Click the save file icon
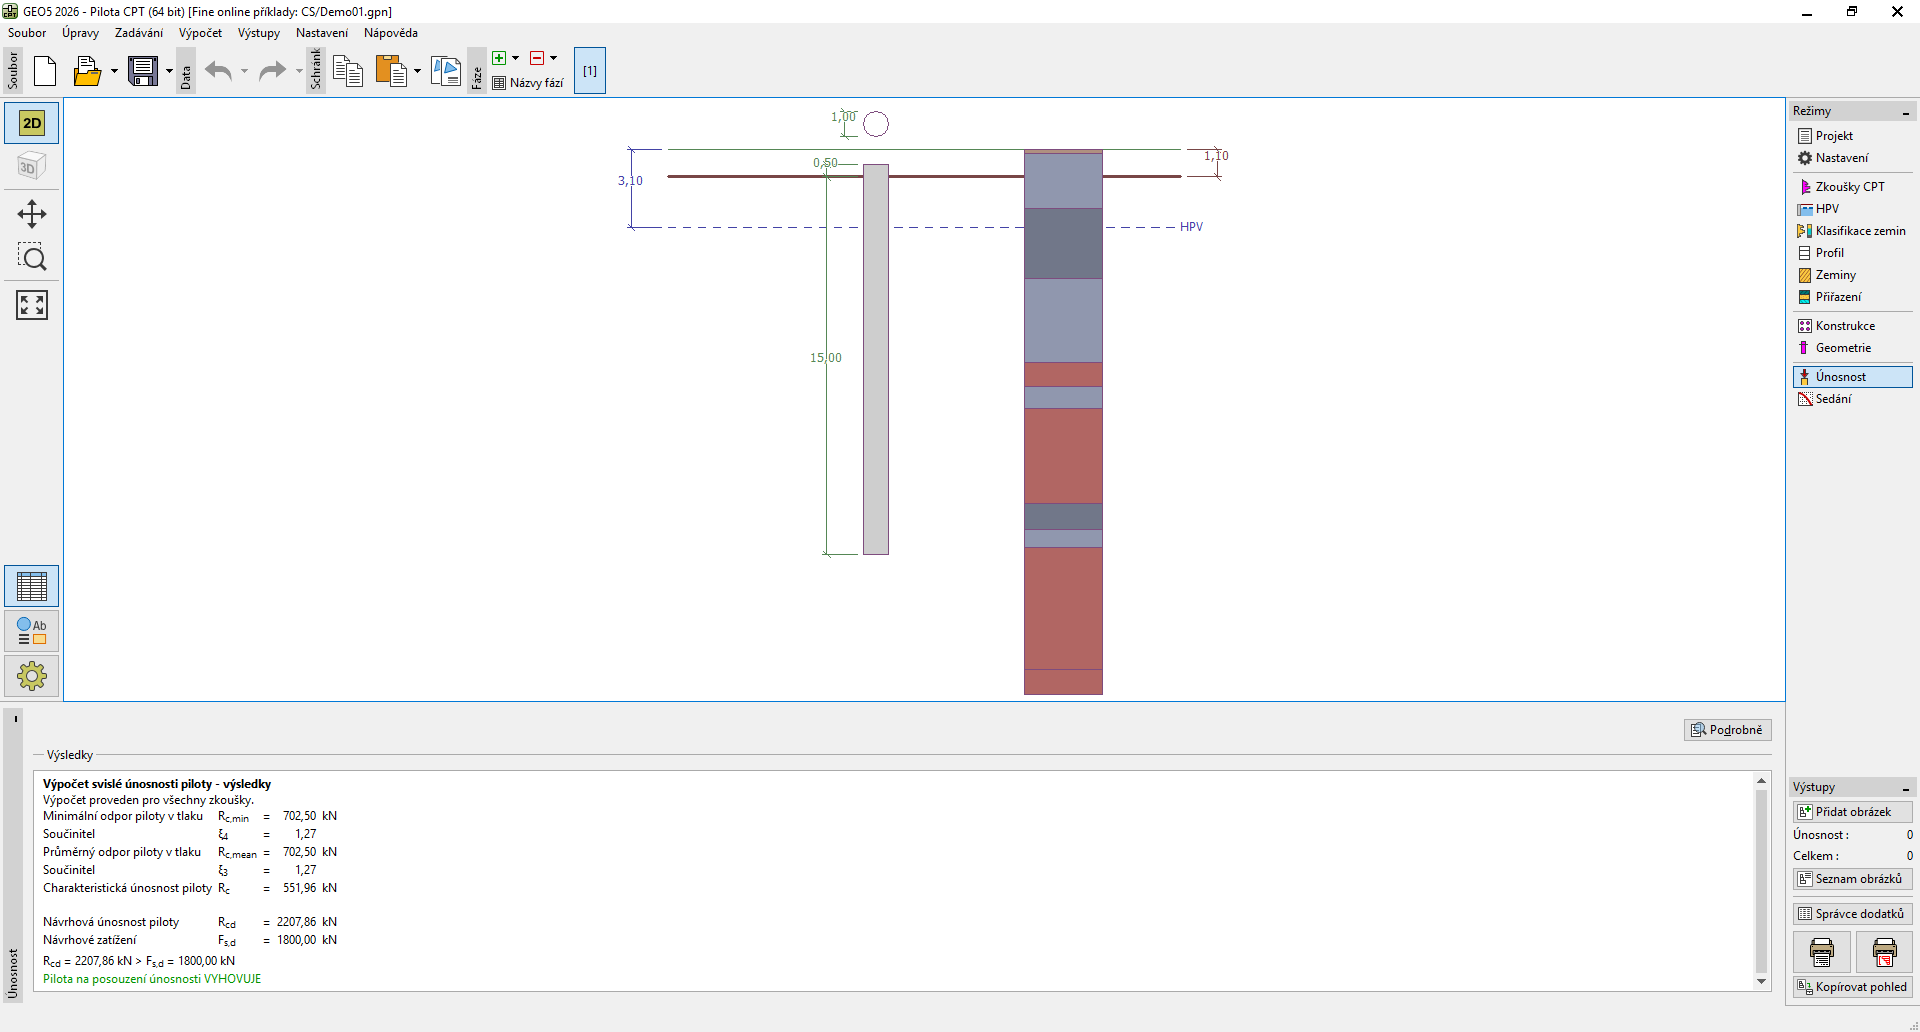The image size is (1920, 1032). pos(143,71)
